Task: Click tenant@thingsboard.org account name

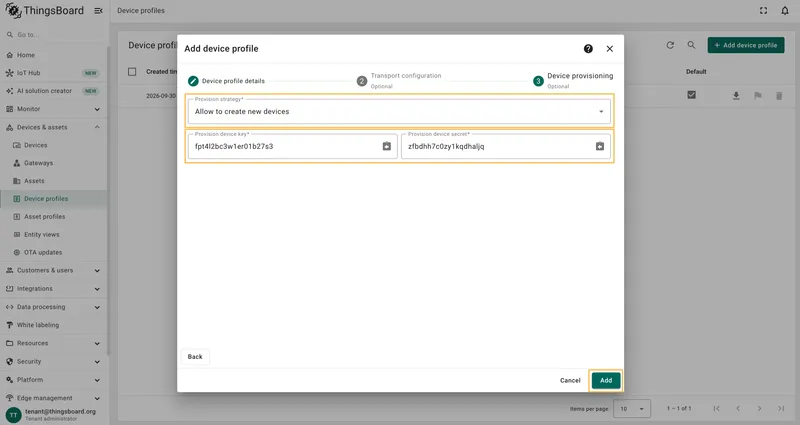Action: click(60, 412)
